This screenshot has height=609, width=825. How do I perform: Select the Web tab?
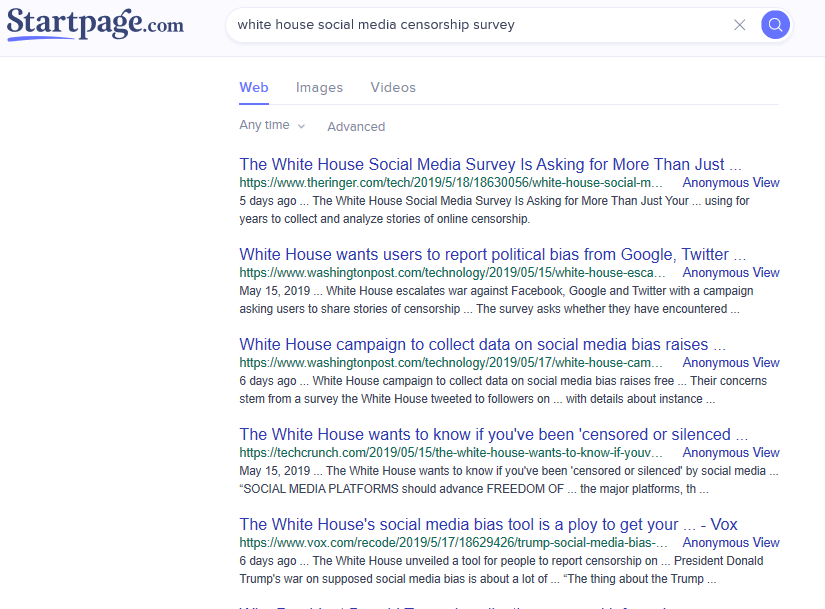[x=254, y=88]
